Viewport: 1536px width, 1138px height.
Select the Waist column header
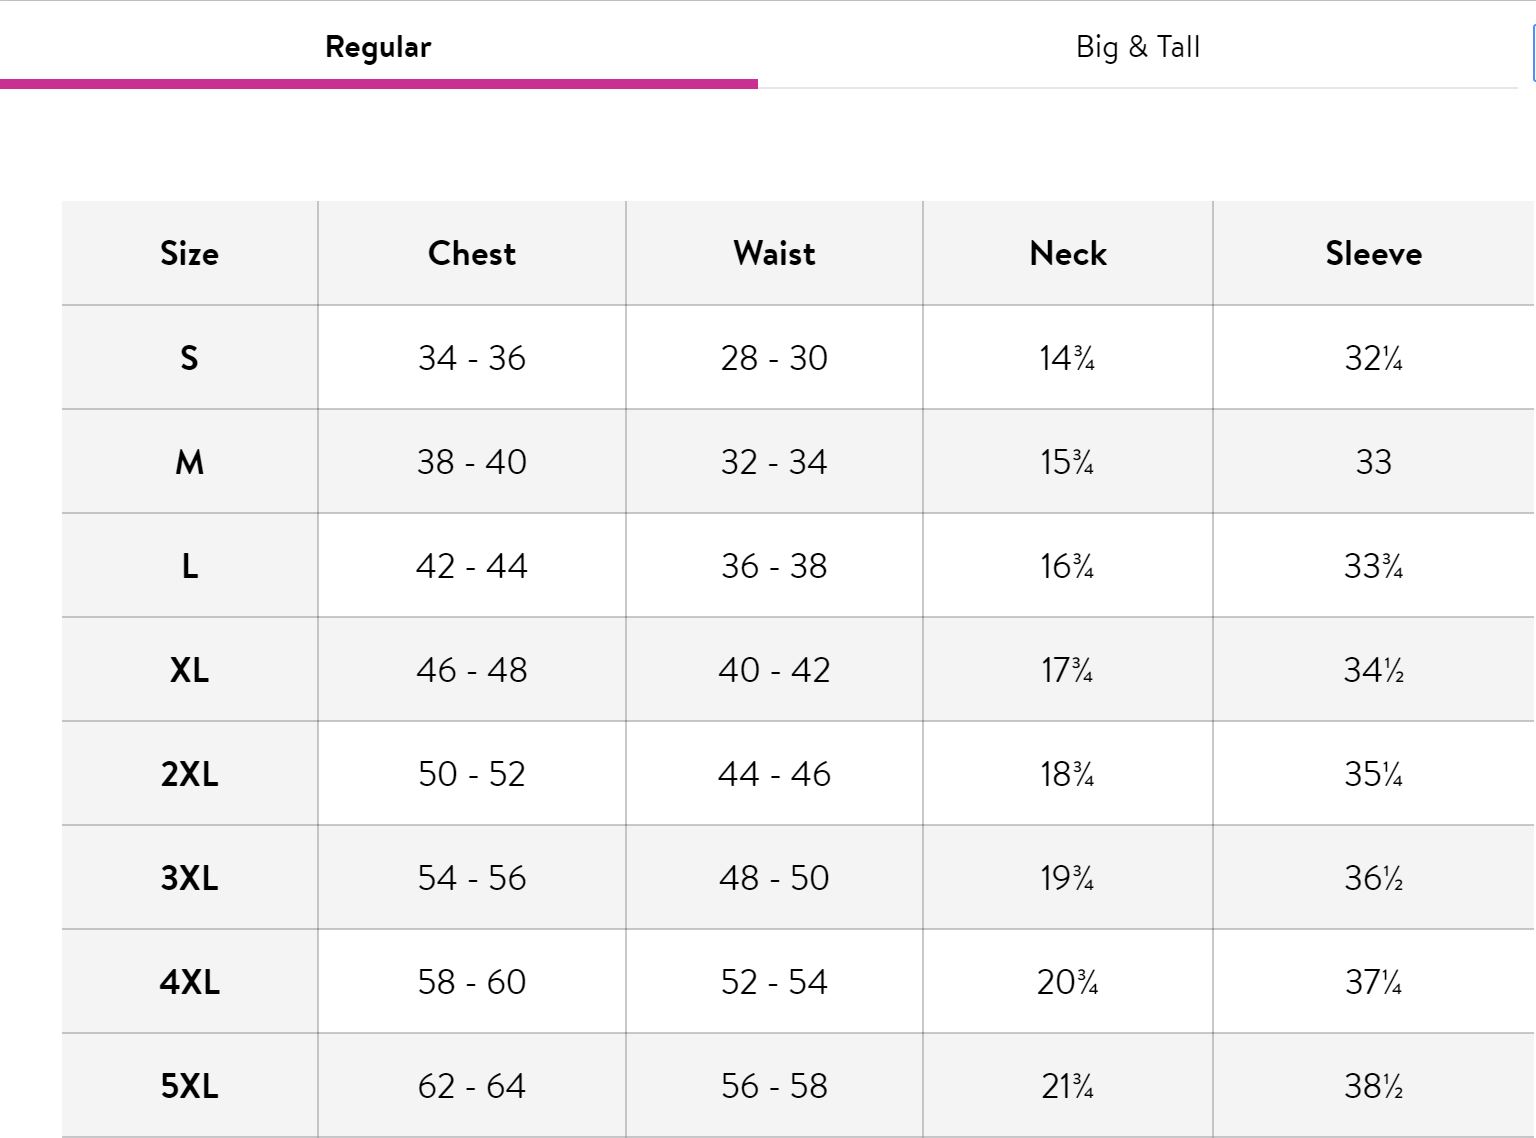pos(774,254)
